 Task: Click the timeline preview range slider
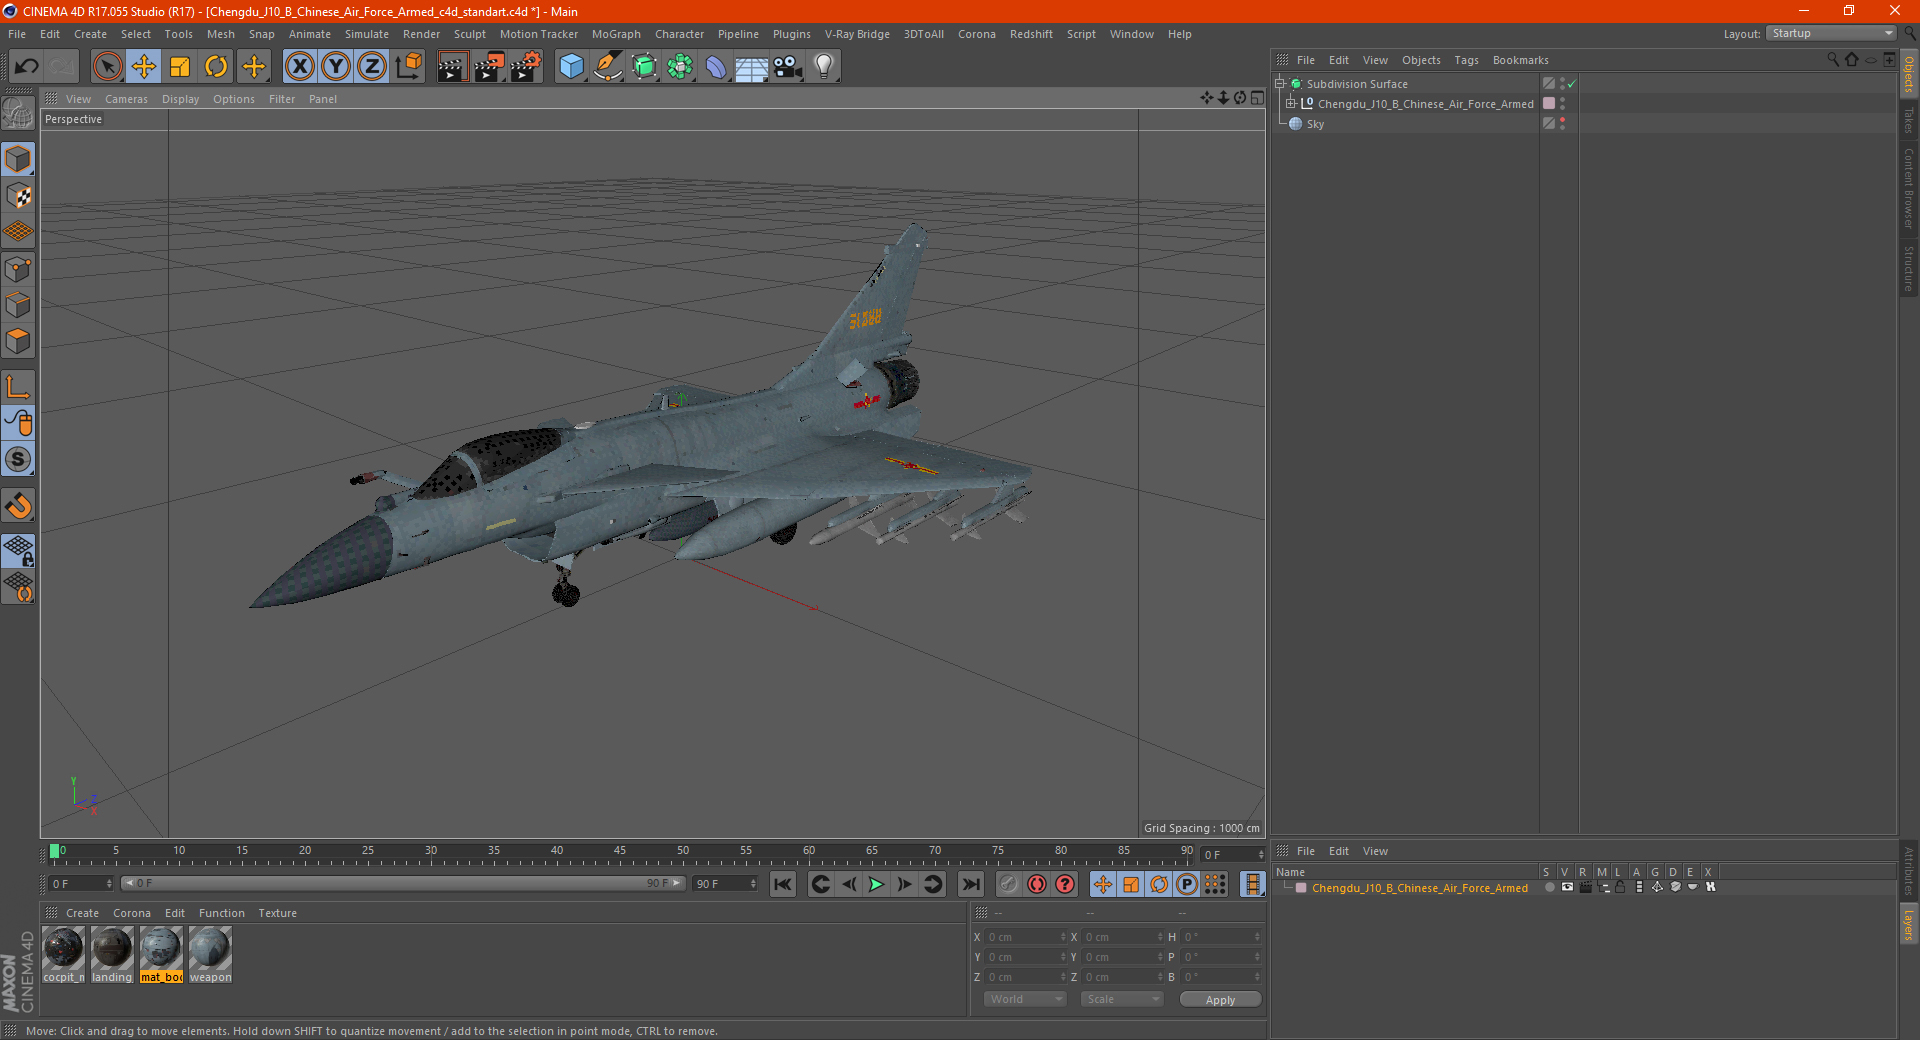point(402,883)
